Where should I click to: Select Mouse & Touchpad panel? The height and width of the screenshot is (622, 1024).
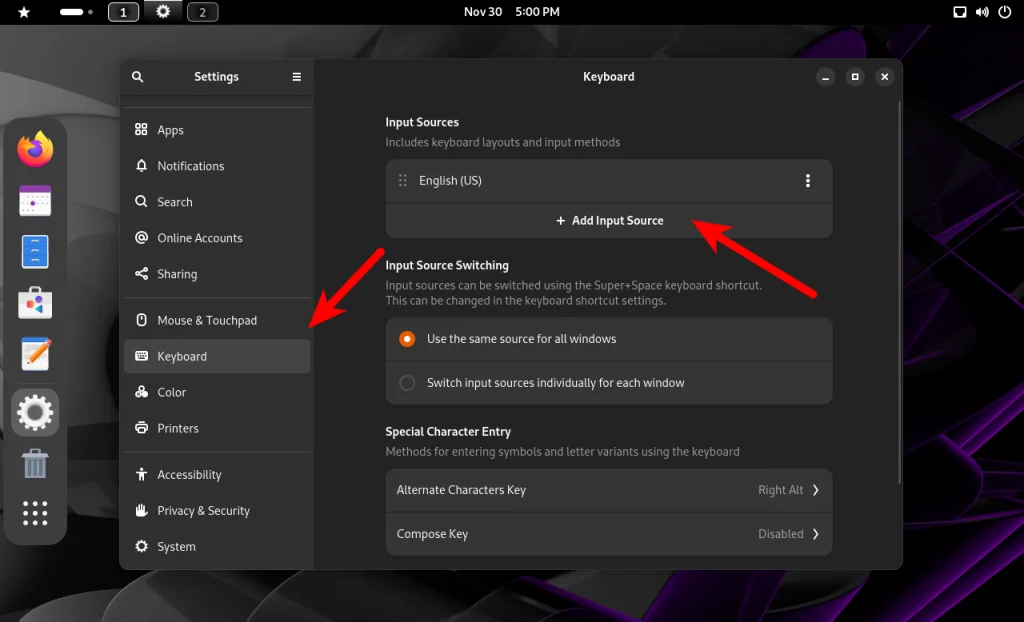click(217, 320)
